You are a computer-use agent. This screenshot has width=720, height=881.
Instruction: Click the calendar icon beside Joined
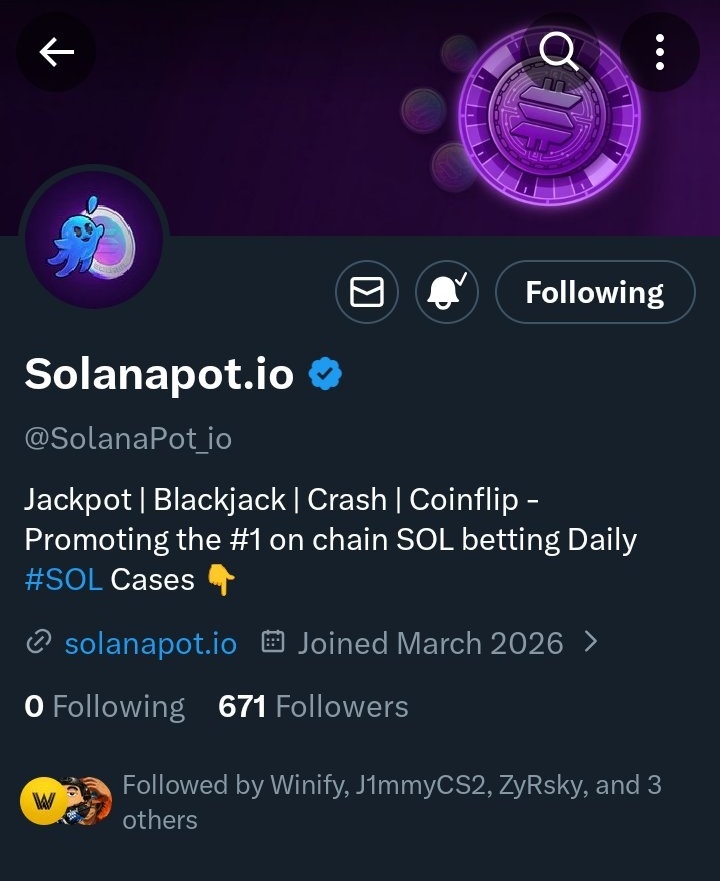pos(272,642)
